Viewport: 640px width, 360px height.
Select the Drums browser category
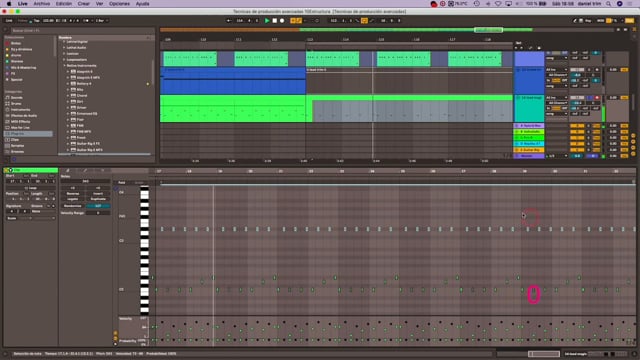(16, 104)
